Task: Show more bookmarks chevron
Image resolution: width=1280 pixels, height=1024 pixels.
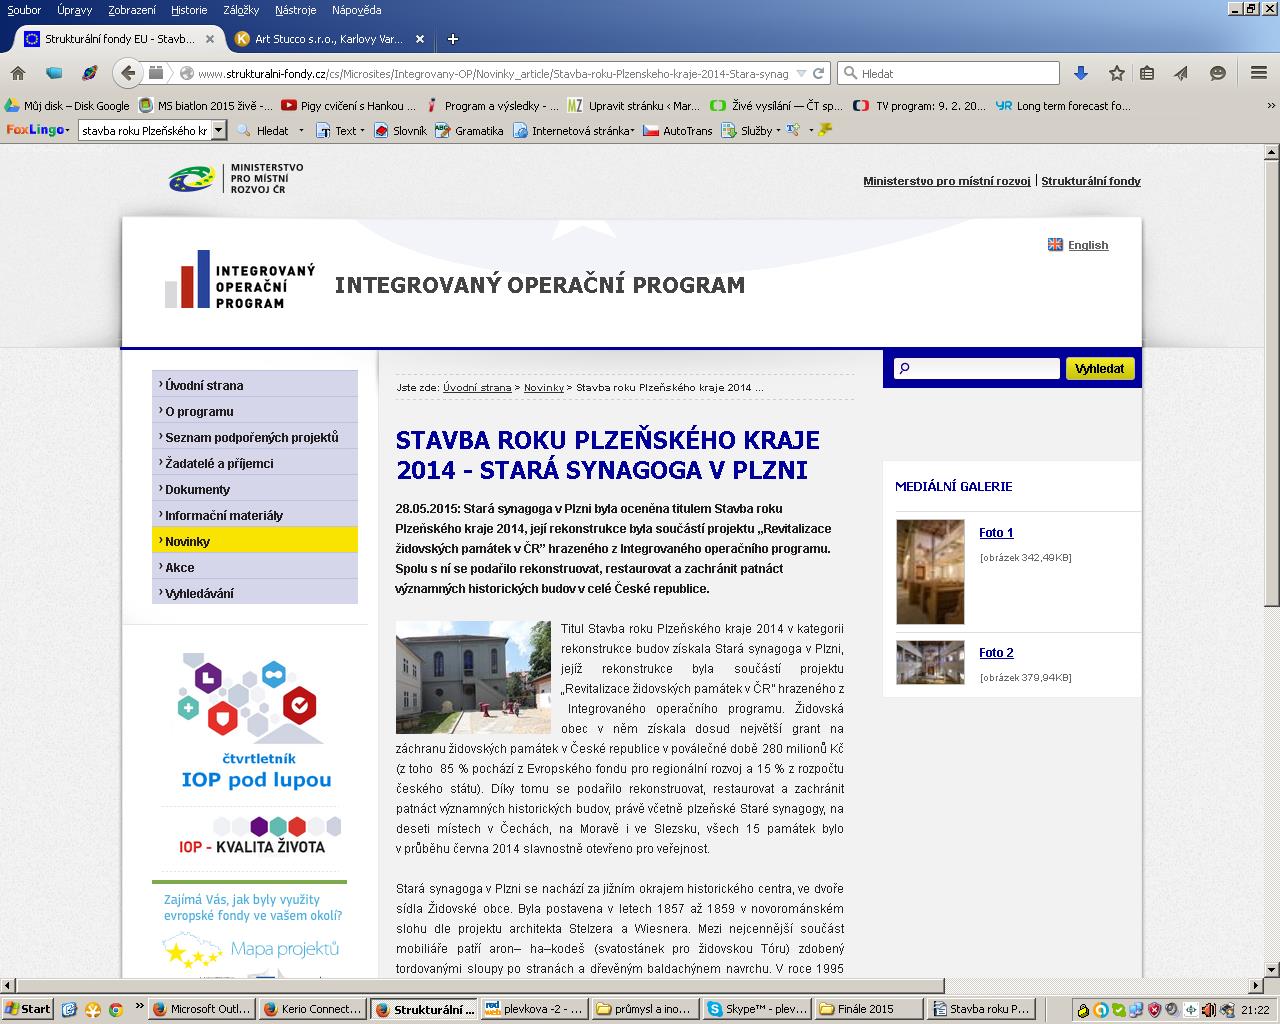Action: pyautogui.click(x=1270, y=105)
